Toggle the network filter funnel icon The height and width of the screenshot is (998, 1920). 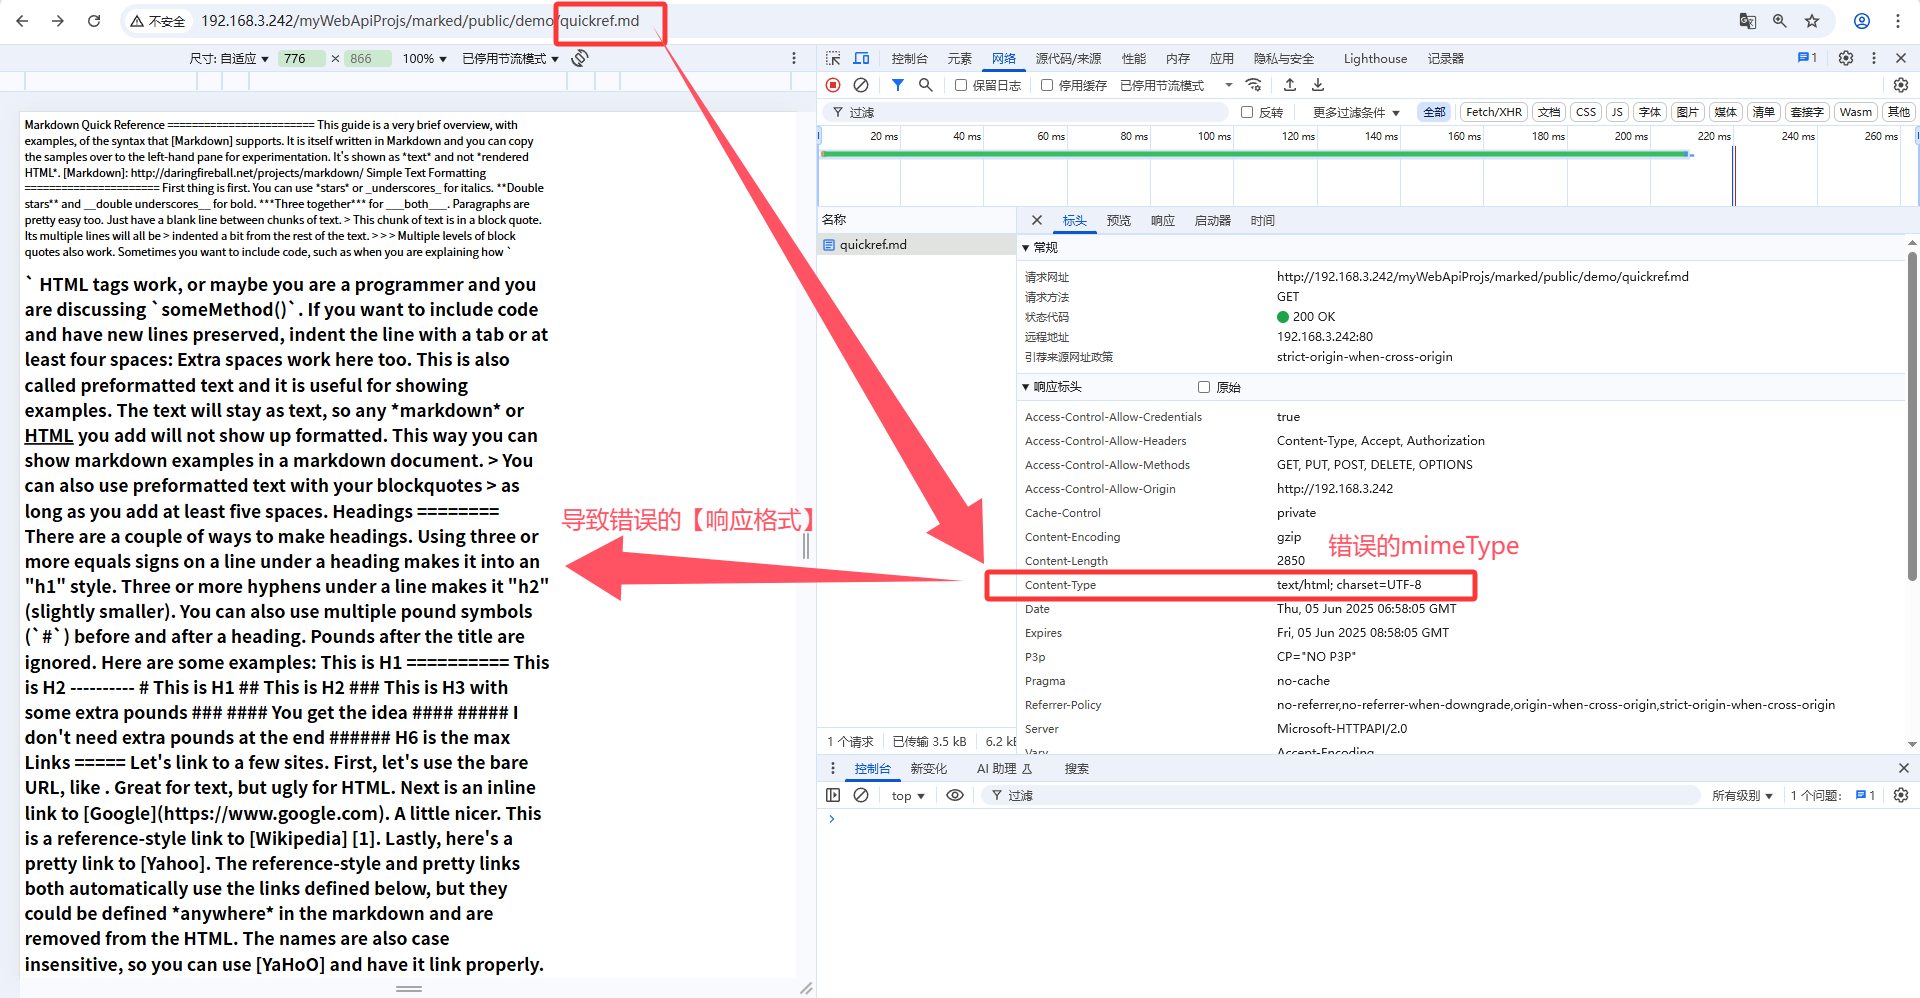tap(898, 85)
